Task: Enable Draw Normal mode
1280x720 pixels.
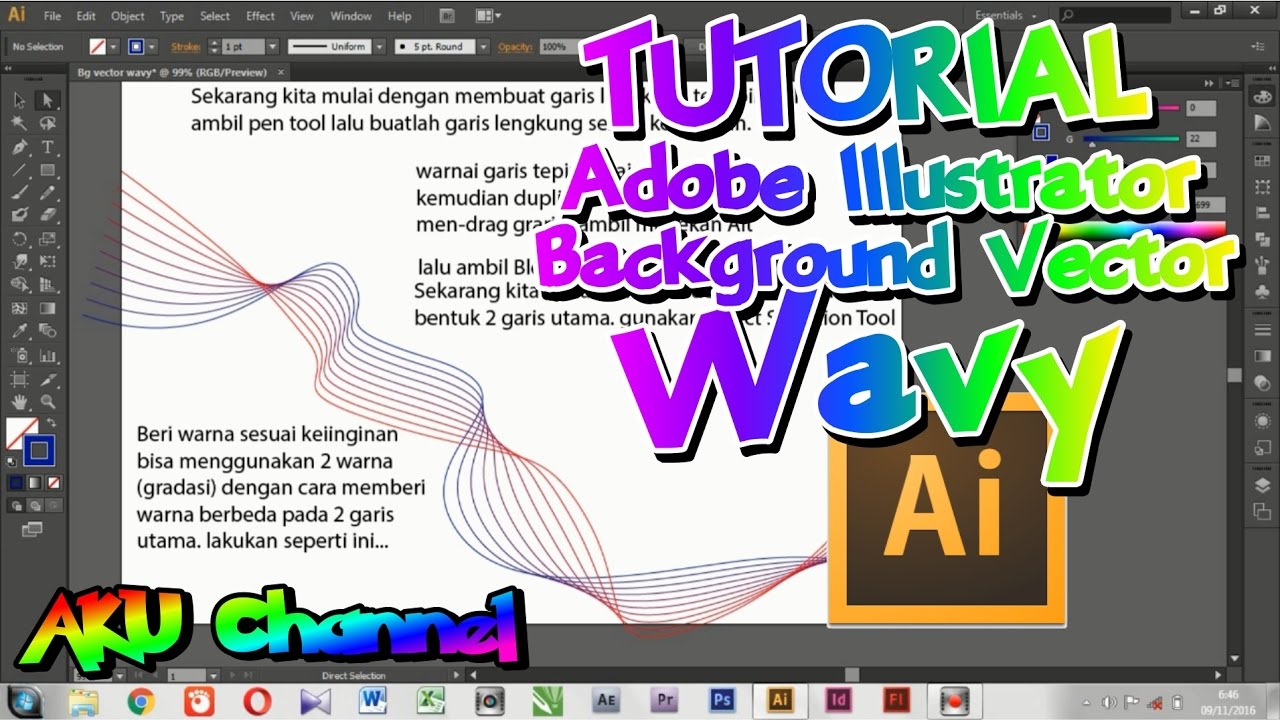Action: point(15,506)
